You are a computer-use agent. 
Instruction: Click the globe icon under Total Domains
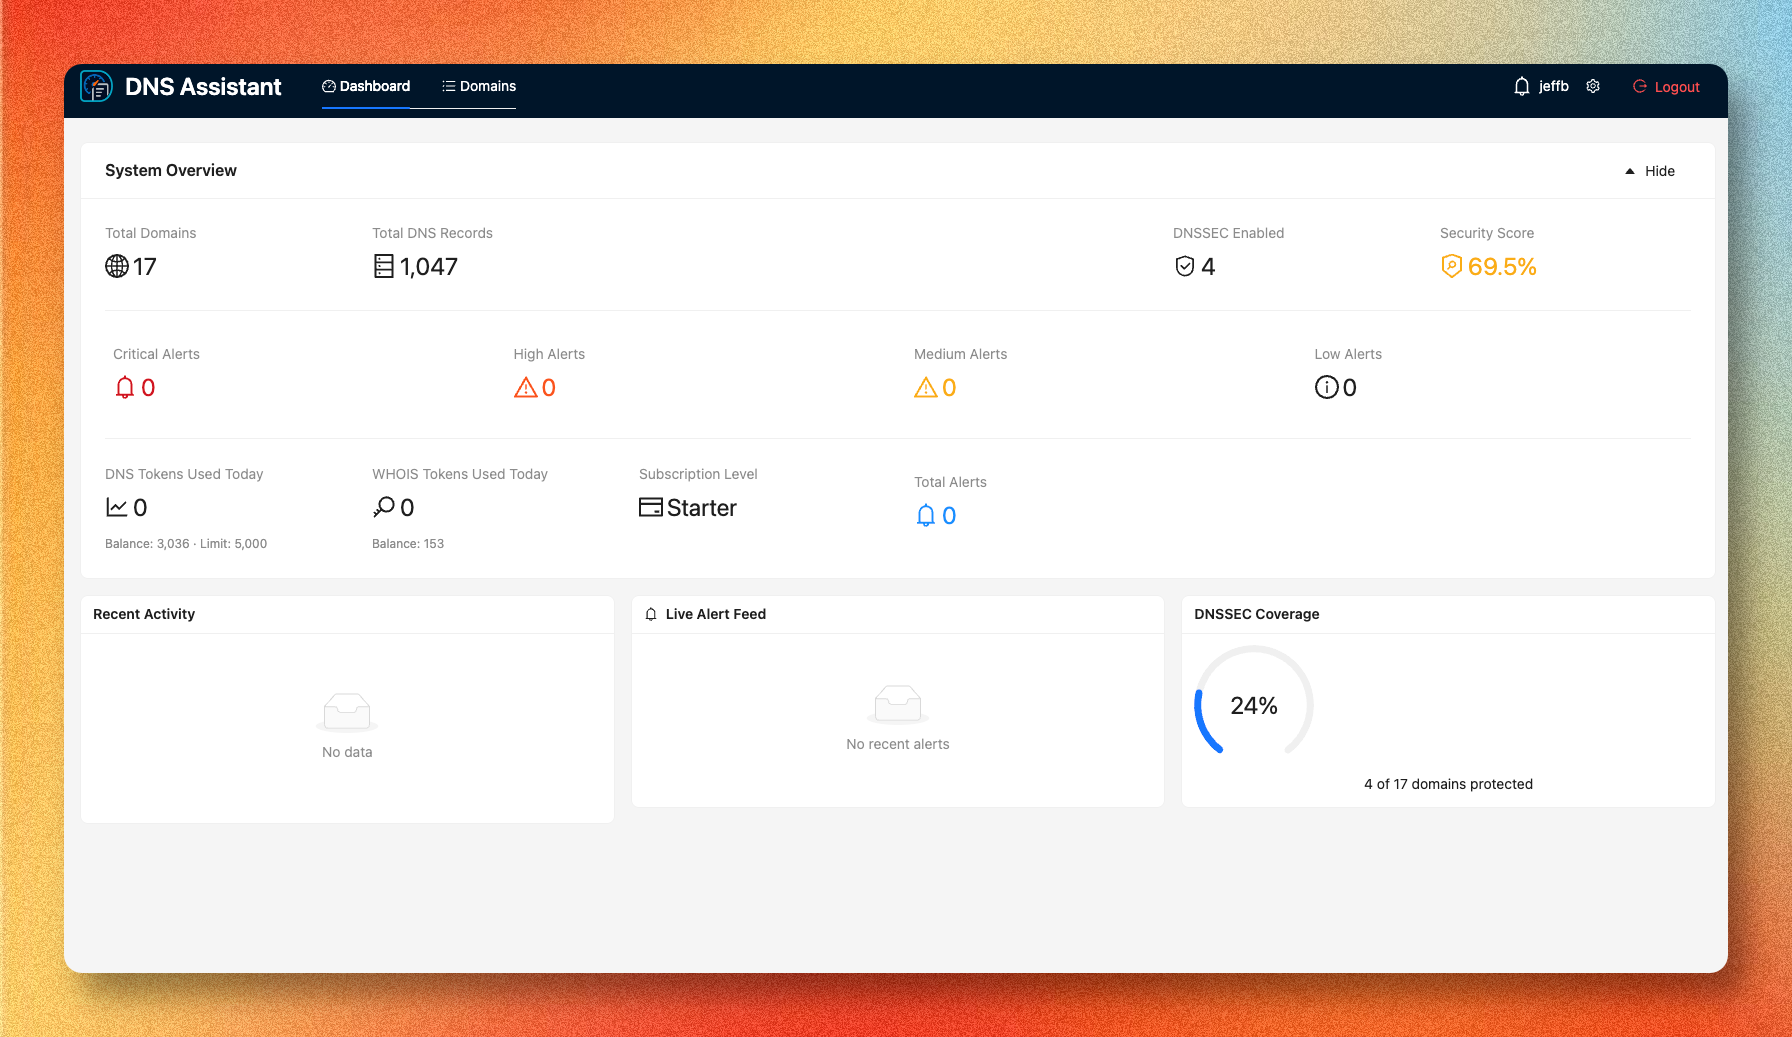click(117, 266)
